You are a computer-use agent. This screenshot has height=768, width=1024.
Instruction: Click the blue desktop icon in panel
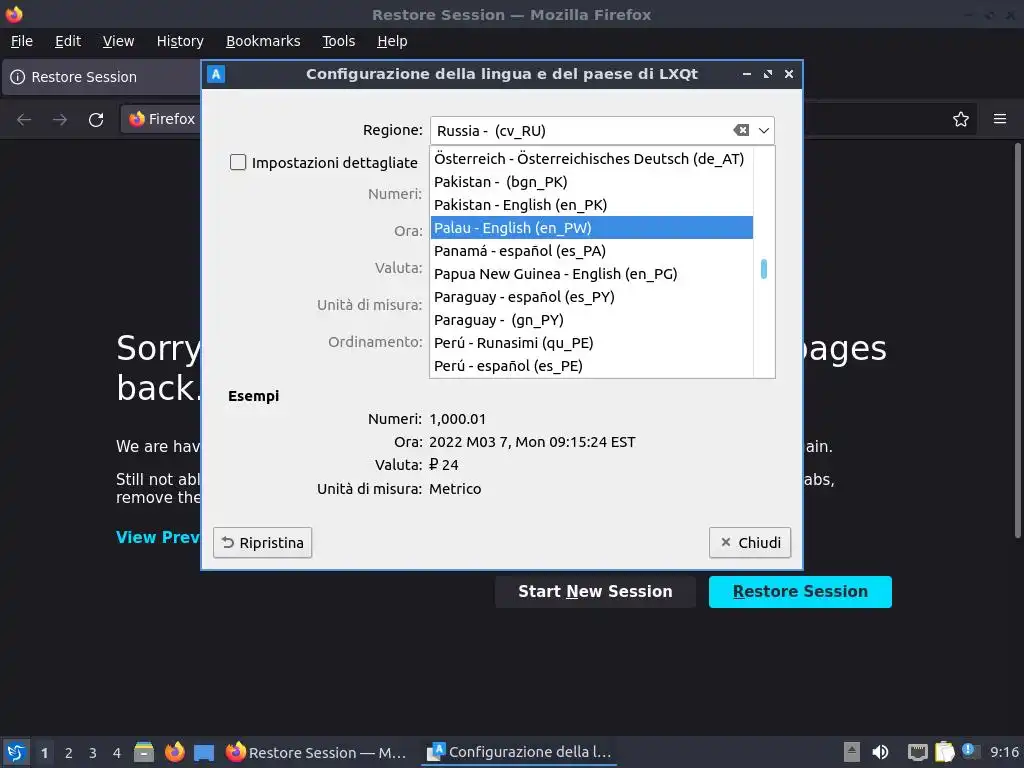click(x=204, y=752)
